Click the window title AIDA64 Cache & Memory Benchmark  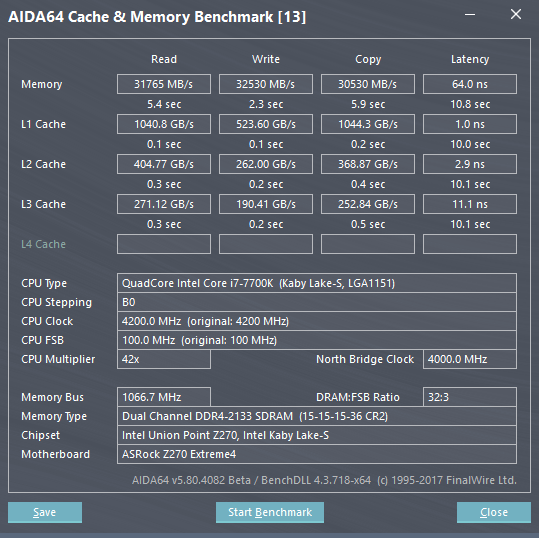[157, 17]
